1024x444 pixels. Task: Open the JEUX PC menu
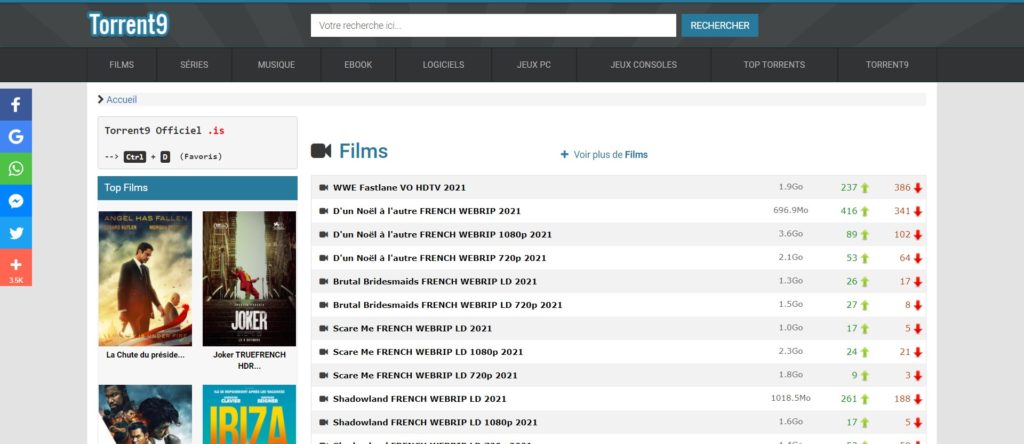pyautogui.click(x=534, y=65)
